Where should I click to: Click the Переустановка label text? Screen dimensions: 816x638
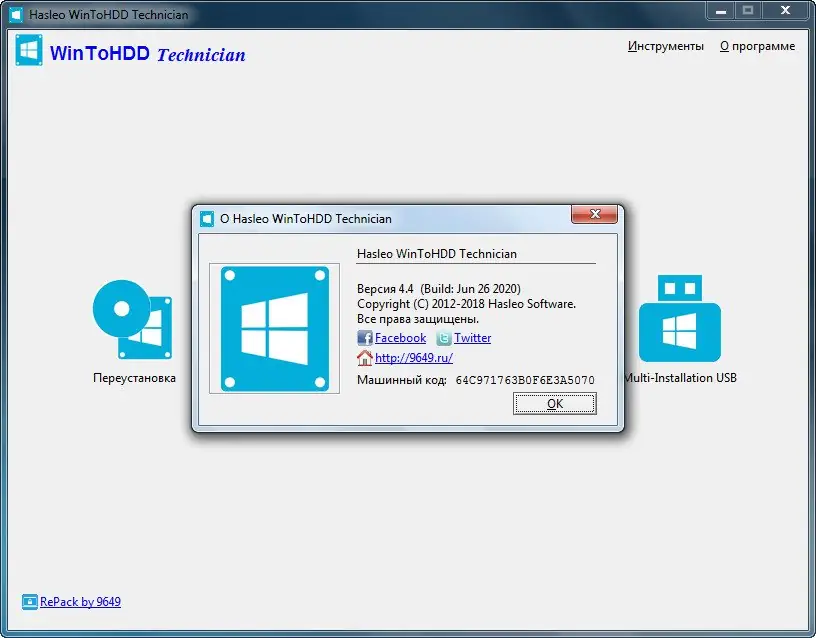(x=134, y=378)
